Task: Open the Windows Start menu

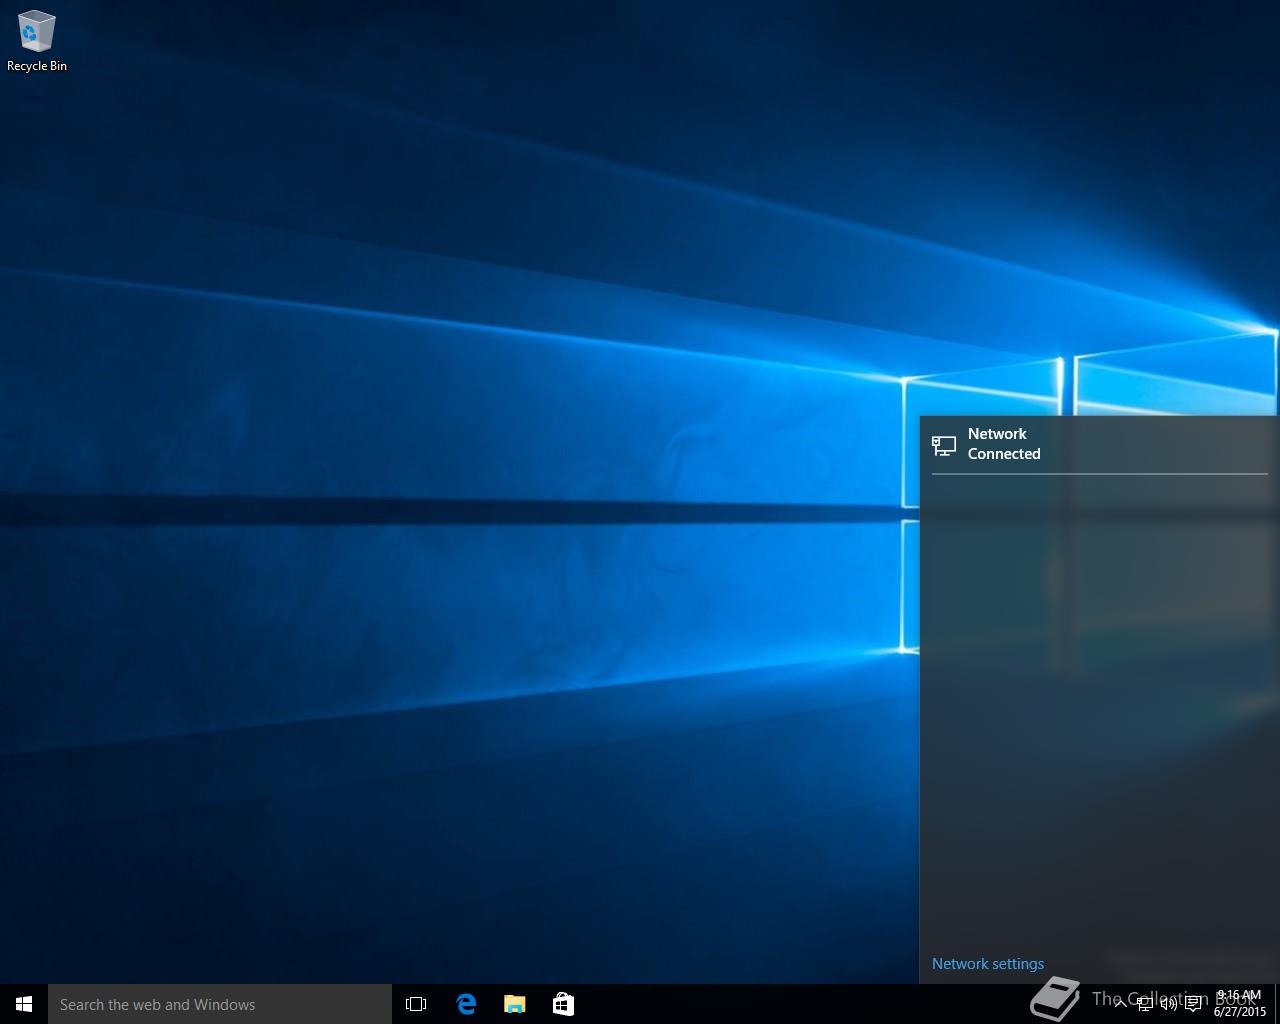Action: click(x=24, y=1004)
